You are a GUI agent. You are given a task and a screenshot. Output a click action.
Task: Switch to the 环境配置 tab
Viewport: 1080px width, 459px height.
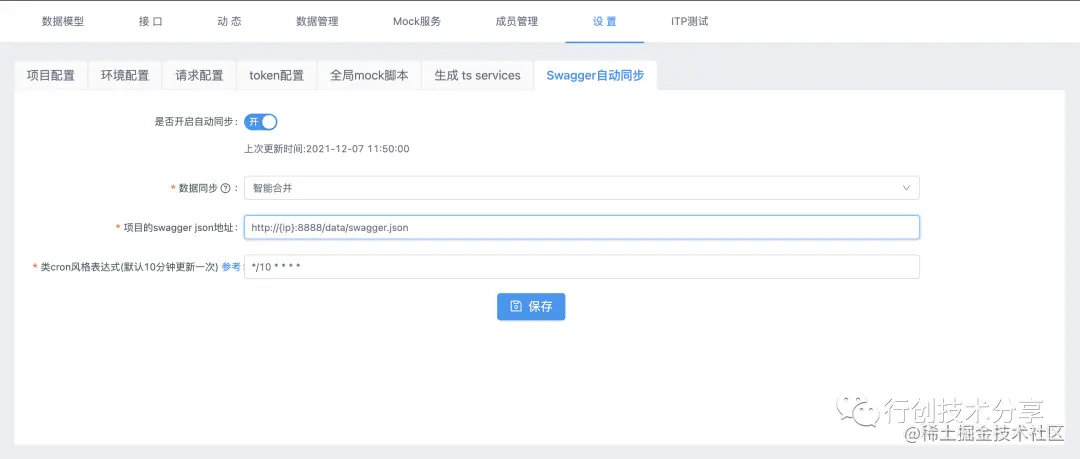click(x=125, y=75)
